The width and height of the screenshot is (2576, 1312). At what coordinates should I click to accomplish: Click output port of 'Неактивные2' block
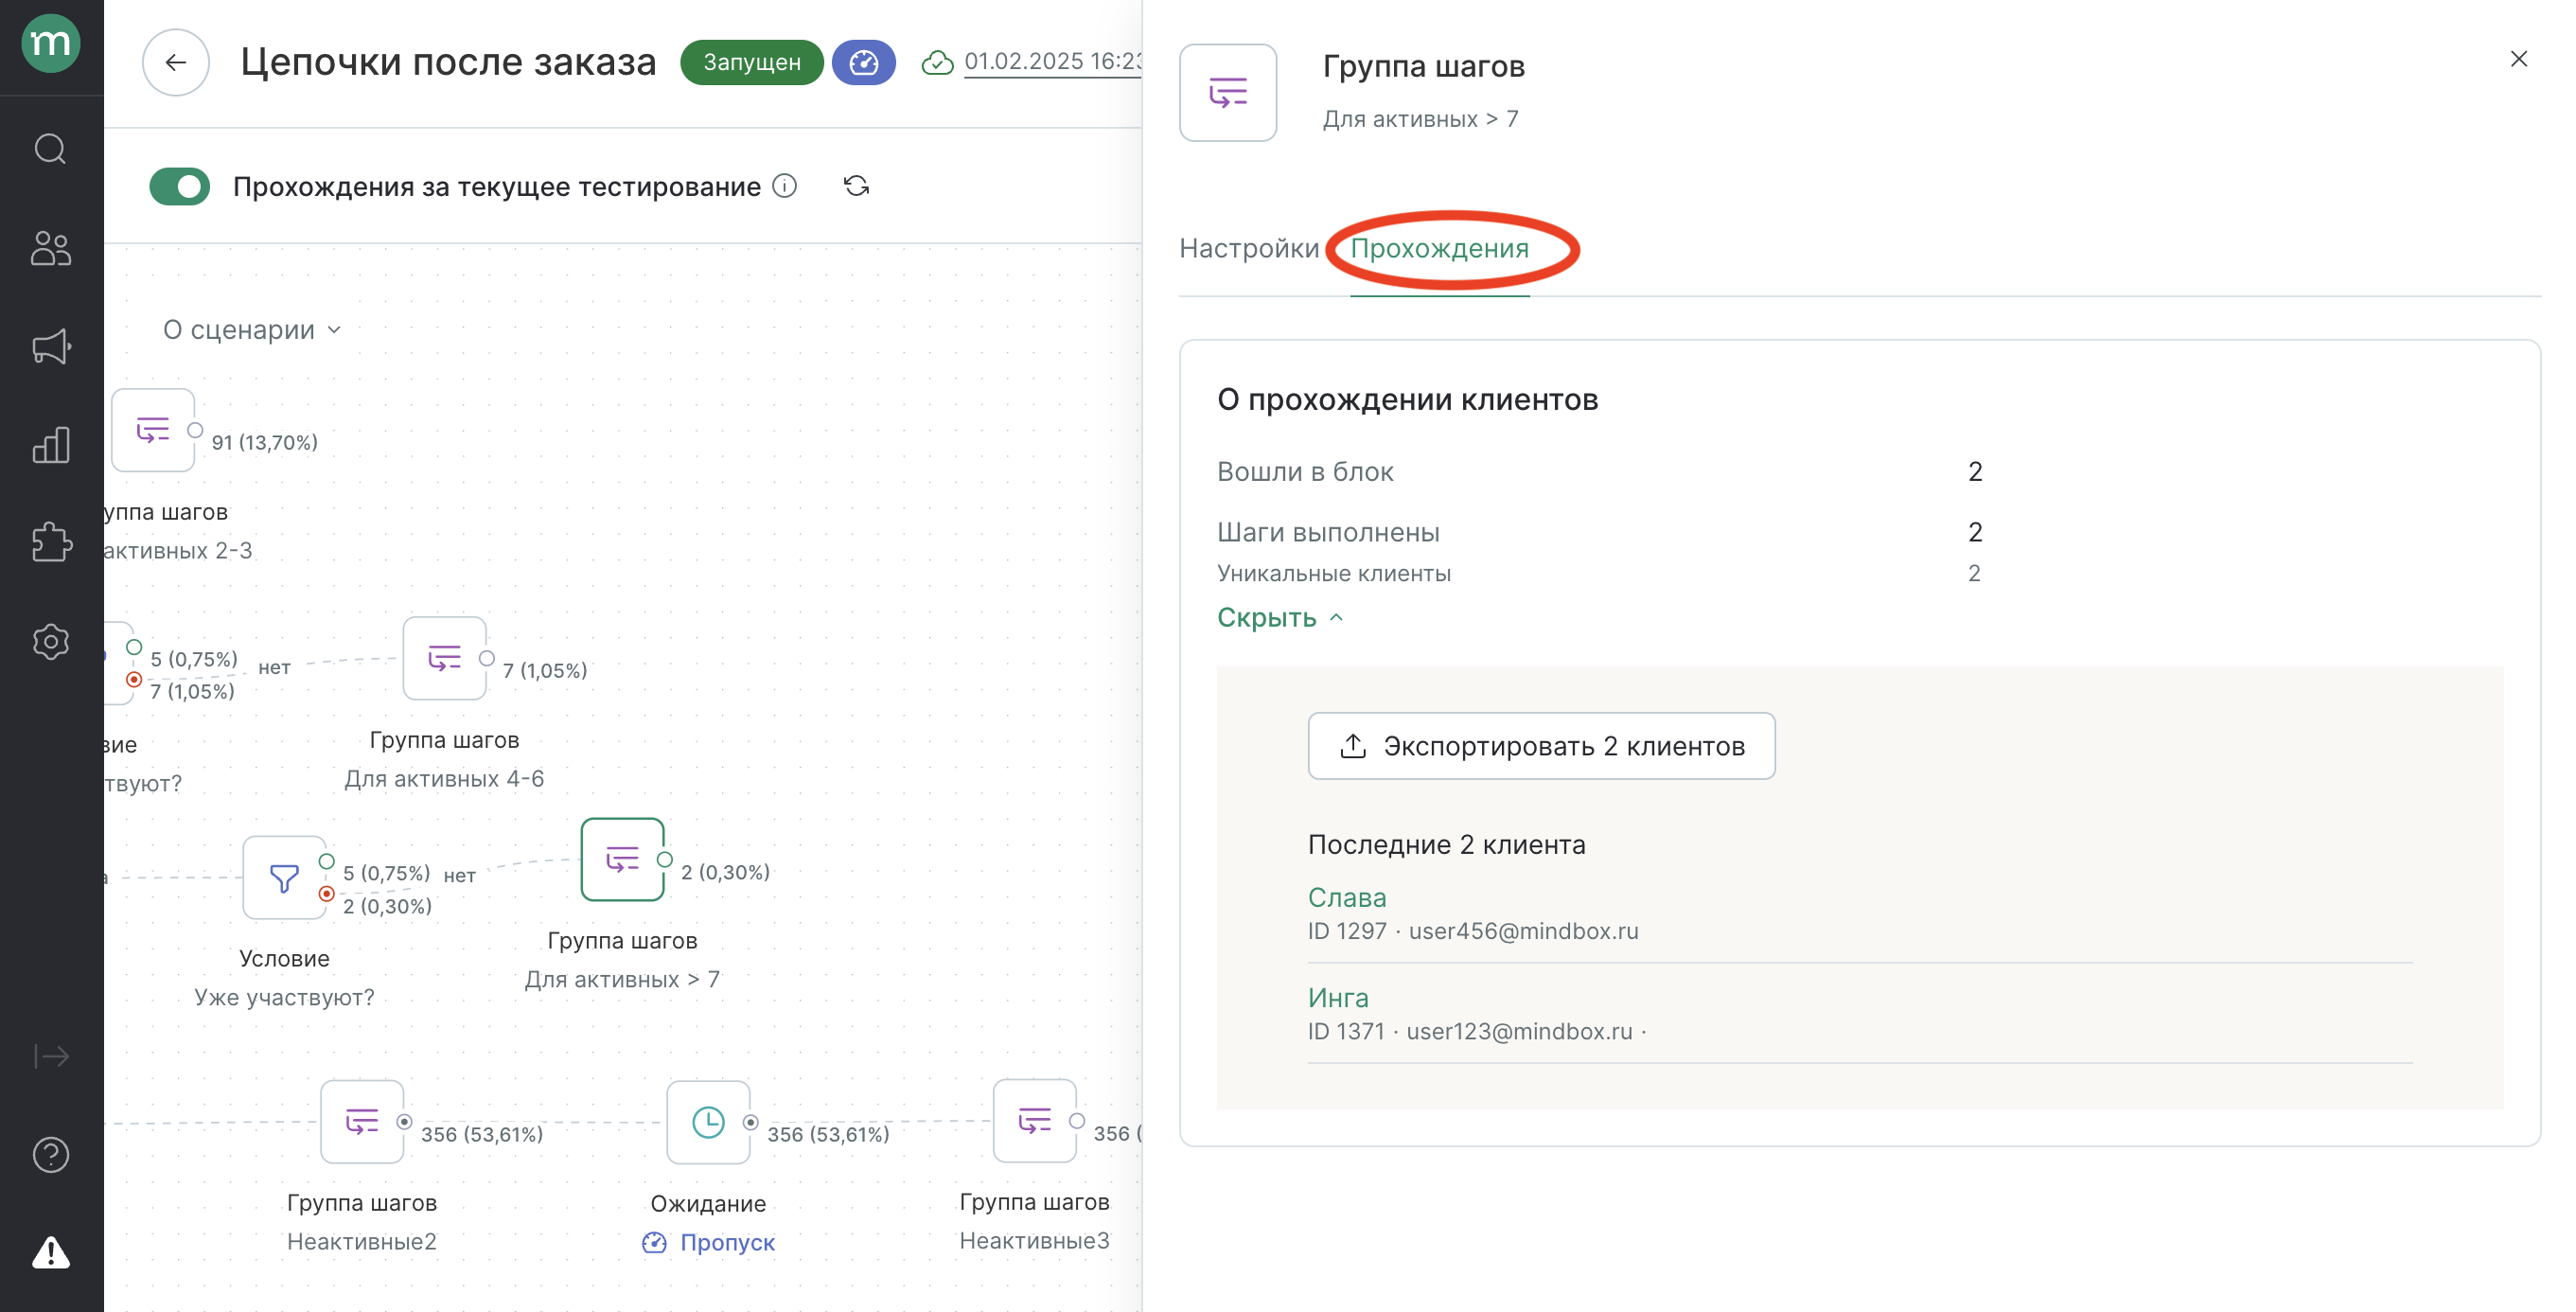pos(404,1122)
